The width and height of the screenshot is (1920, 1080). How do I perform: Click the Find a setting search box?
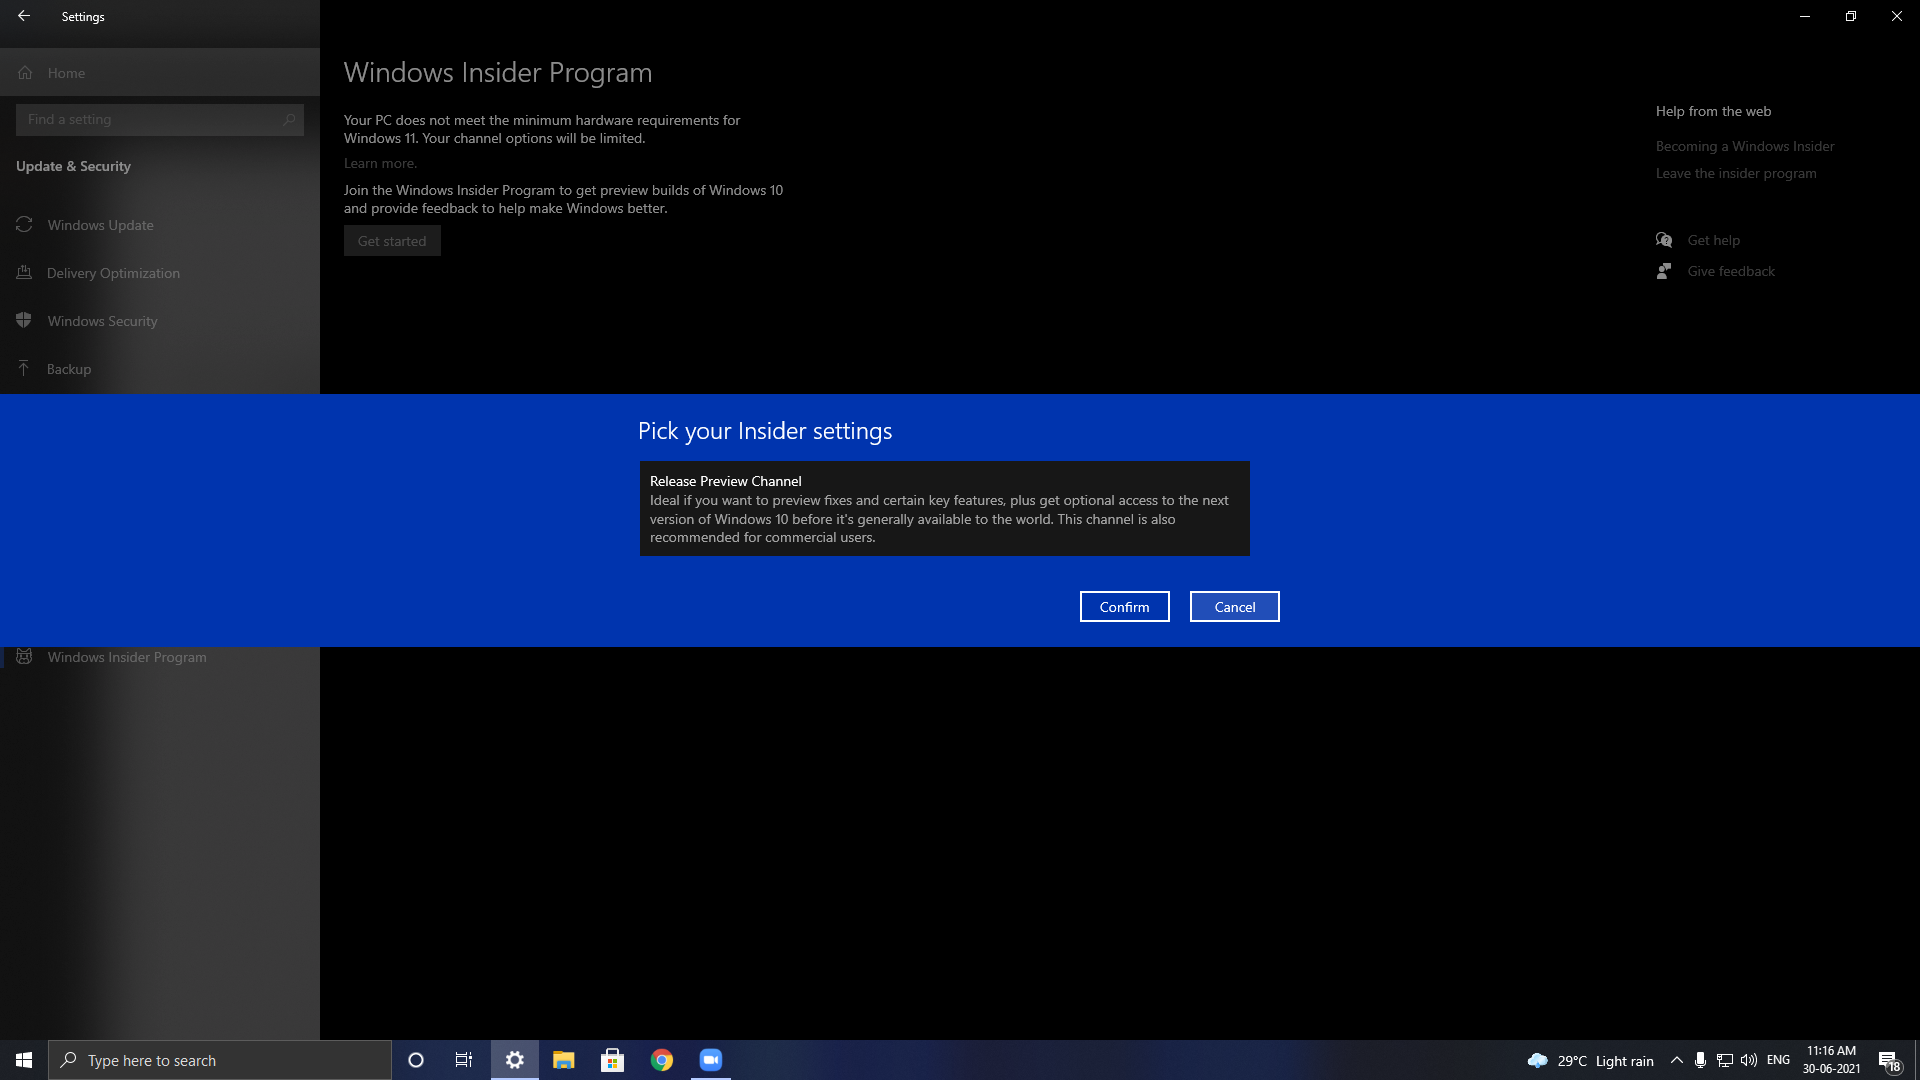pyautogui.click(x=160, y=119)
